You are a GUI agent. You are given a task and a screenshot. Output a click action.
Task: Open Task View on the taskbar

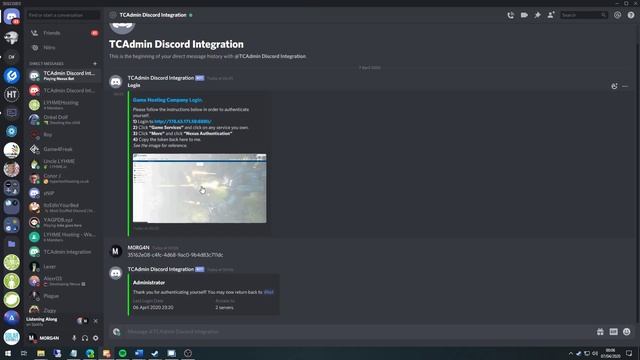pyautogui.click(x=24, y=353)
